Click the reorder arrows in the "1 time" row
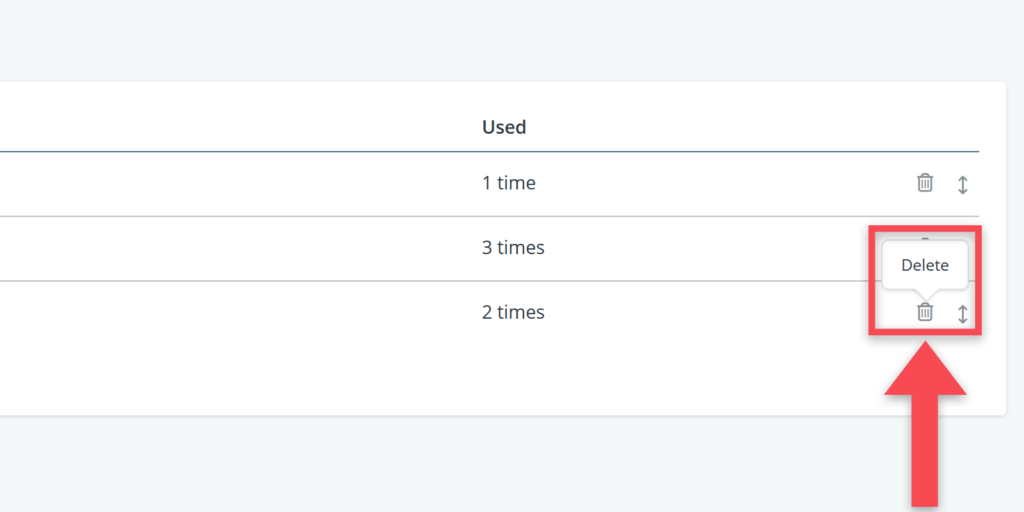This screenshot has width=1024, height=512. [x=963, y=184]
